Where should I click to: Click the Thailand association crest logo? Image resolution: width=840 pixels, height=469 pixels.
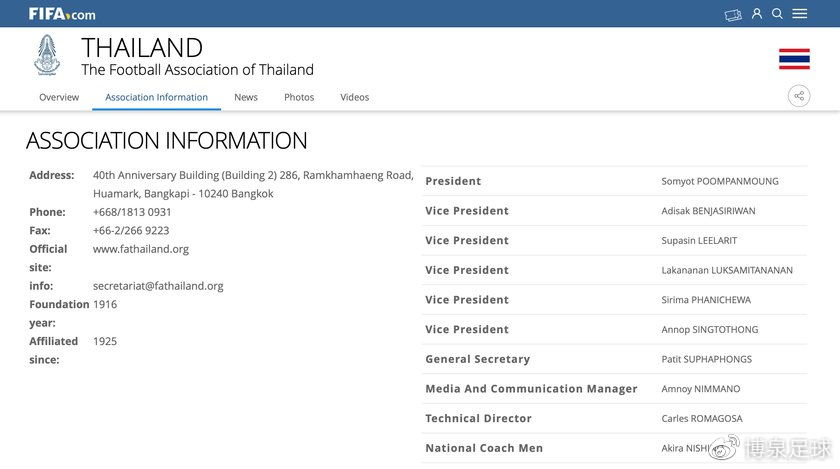point(47,55)
